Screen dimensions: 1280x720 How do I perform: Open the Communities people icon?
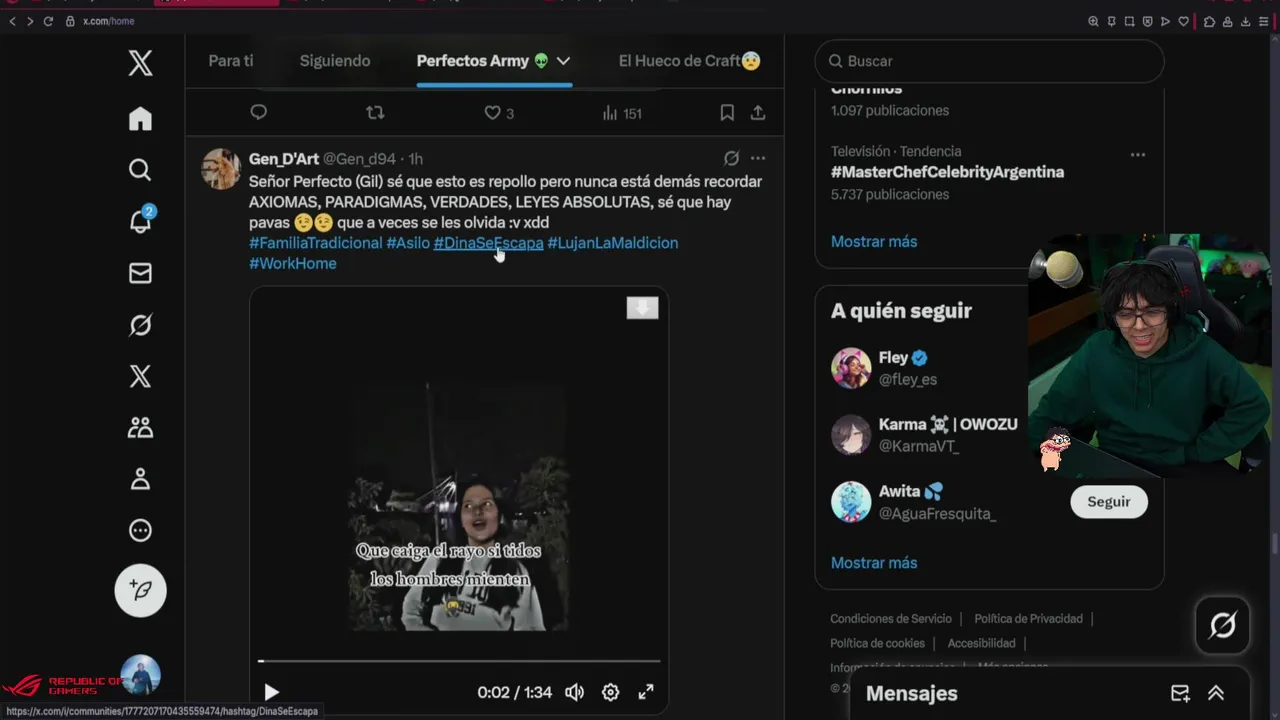click(140, 428)
